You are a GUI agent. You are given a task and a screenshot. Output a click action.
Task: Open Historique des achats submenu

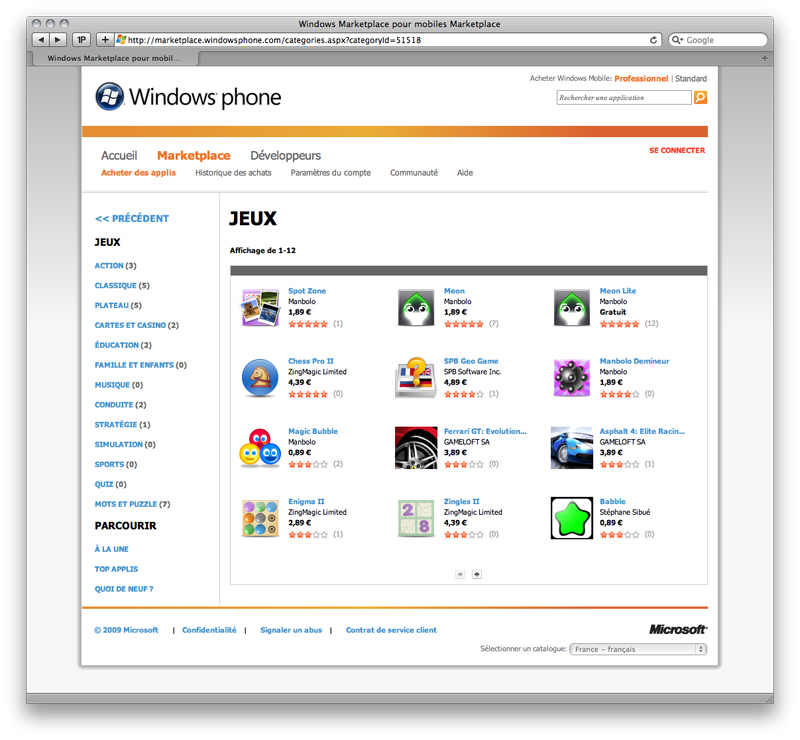233,173
